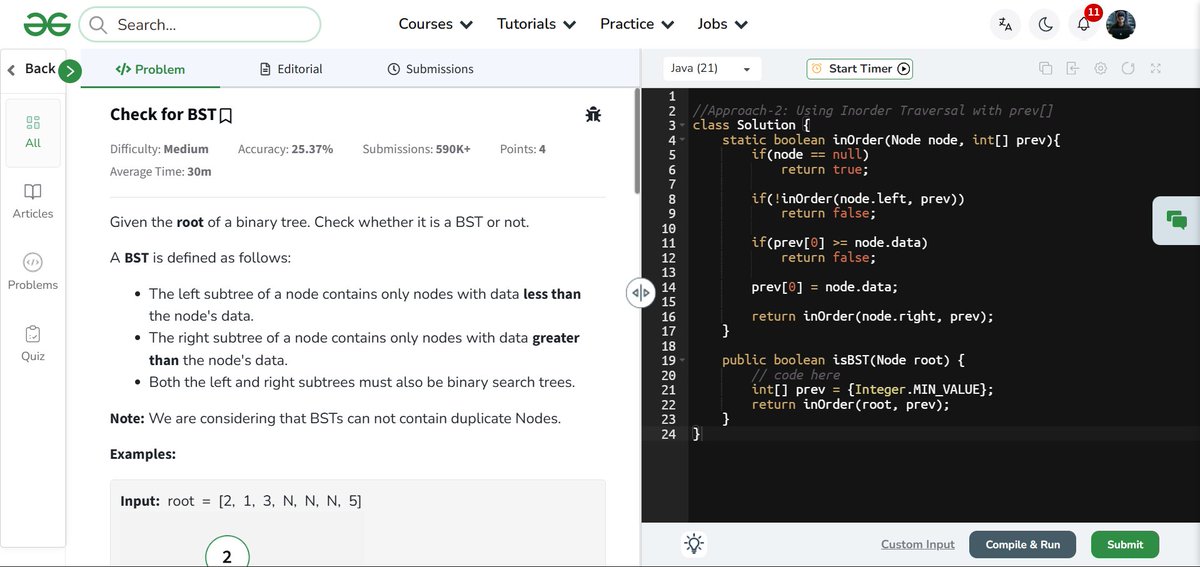Expand the Jobs menu
Image resolution: width=1200 pixels, height=567 pixels.
(x=723, y=24)
